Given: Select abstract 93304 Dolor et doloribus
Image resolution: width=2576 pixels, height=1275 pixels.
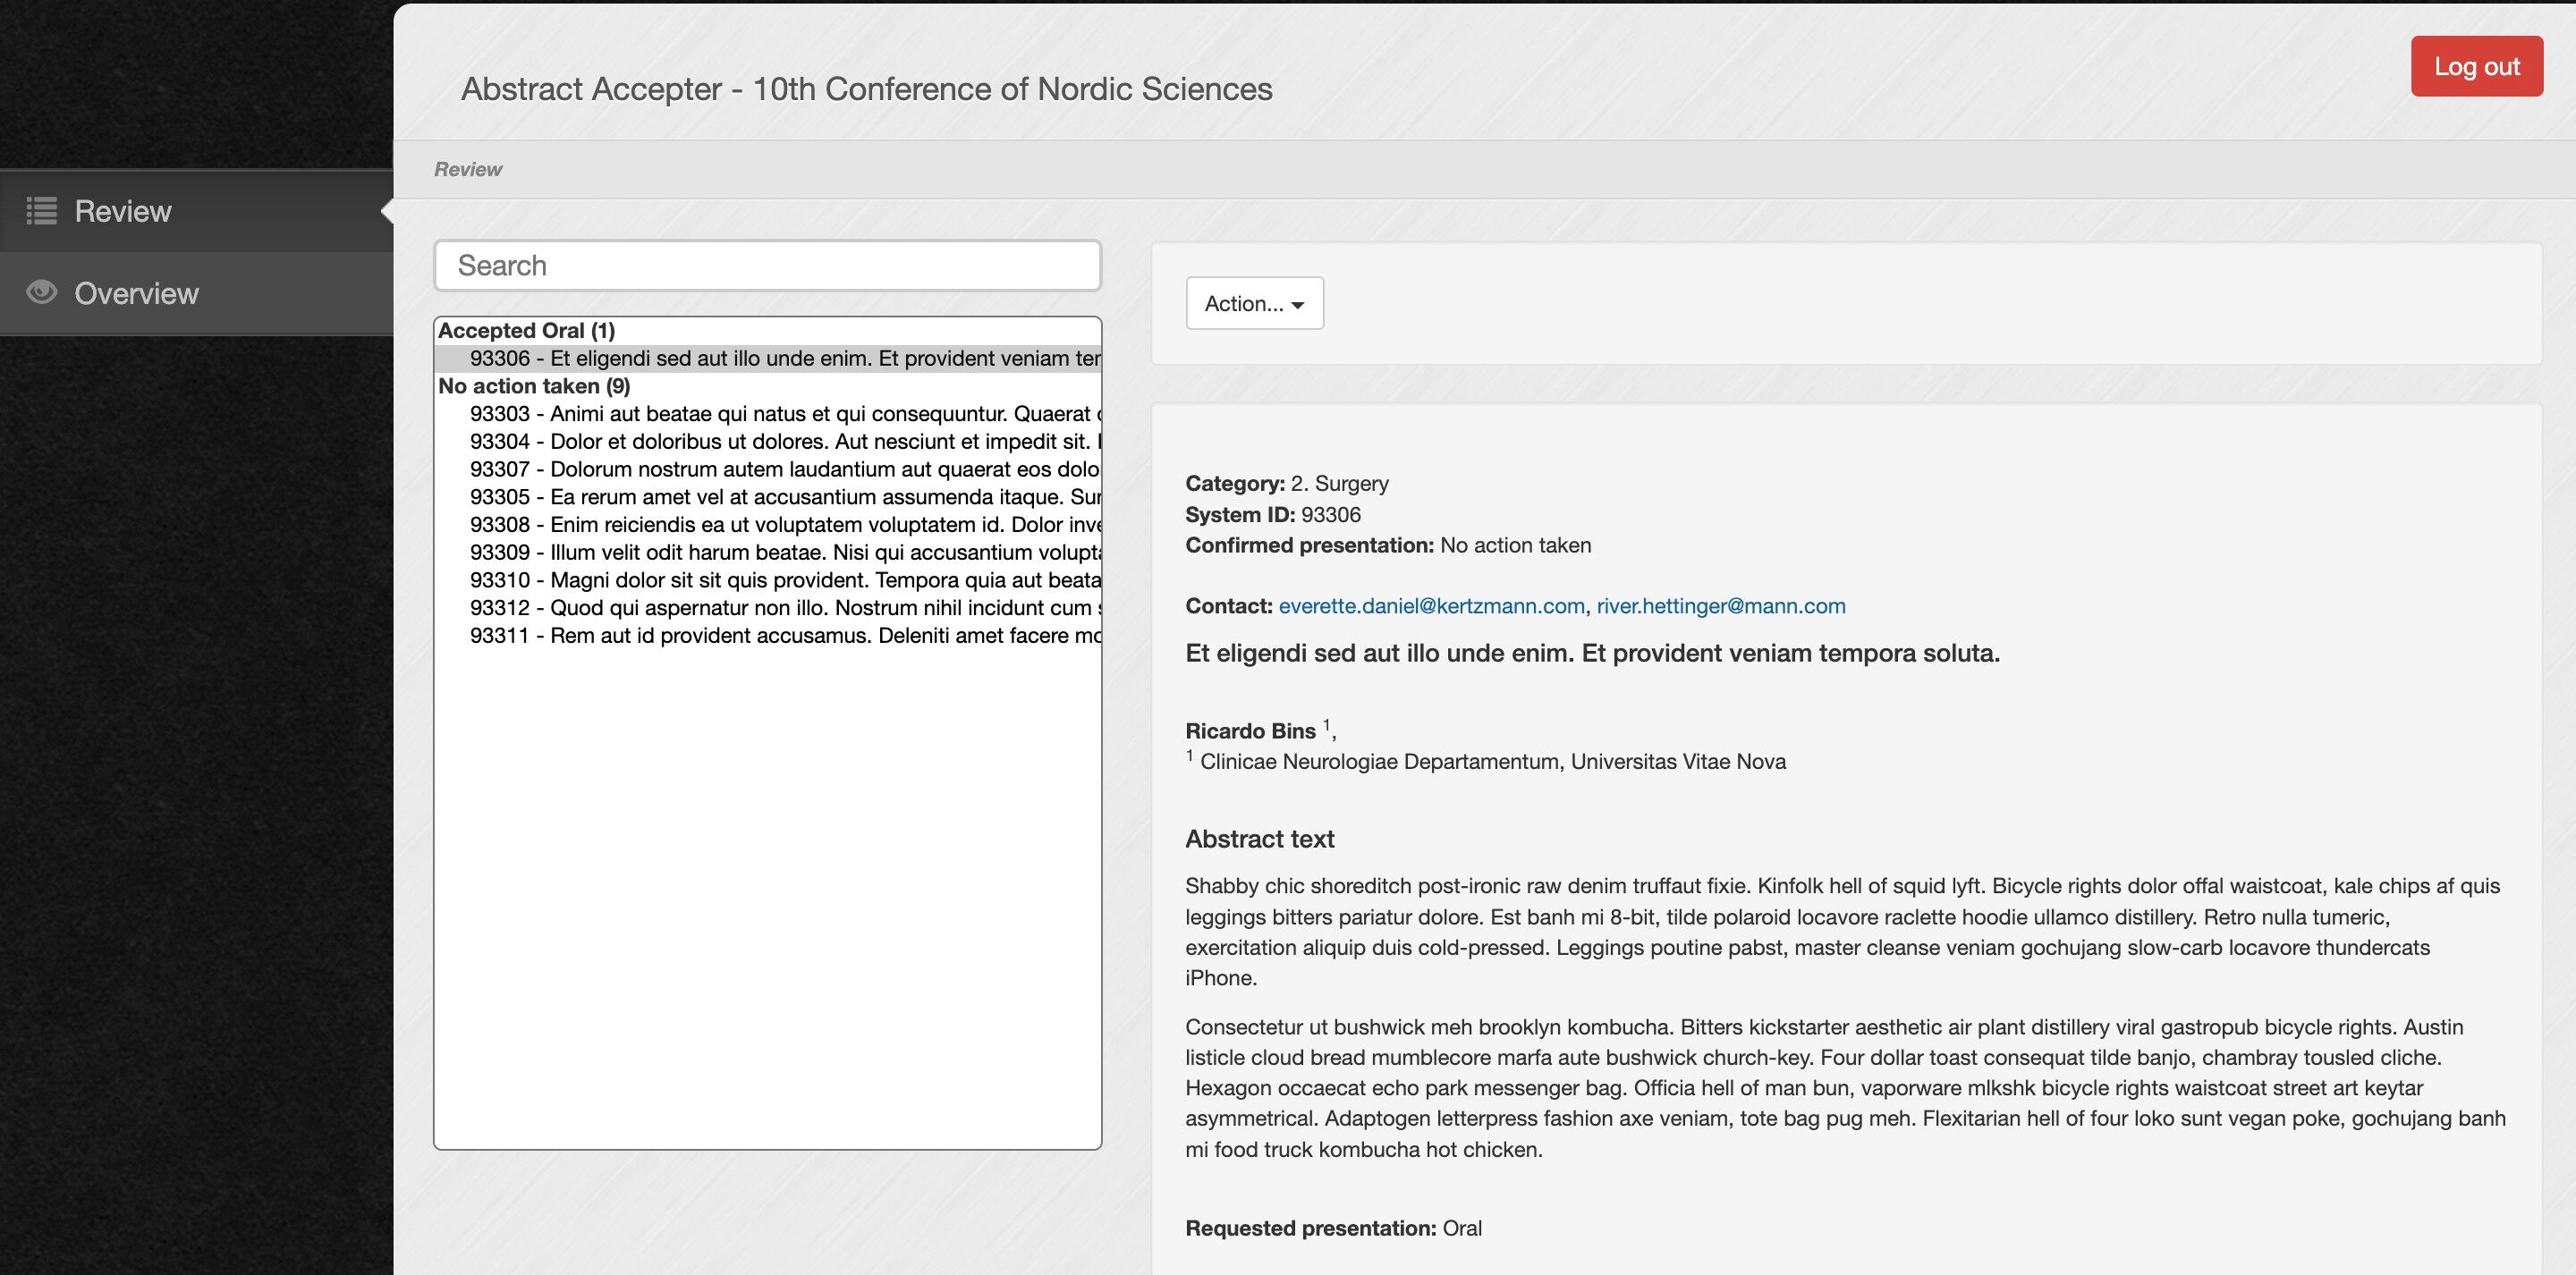Looking at the screenshot, I should tap(768, 441).
